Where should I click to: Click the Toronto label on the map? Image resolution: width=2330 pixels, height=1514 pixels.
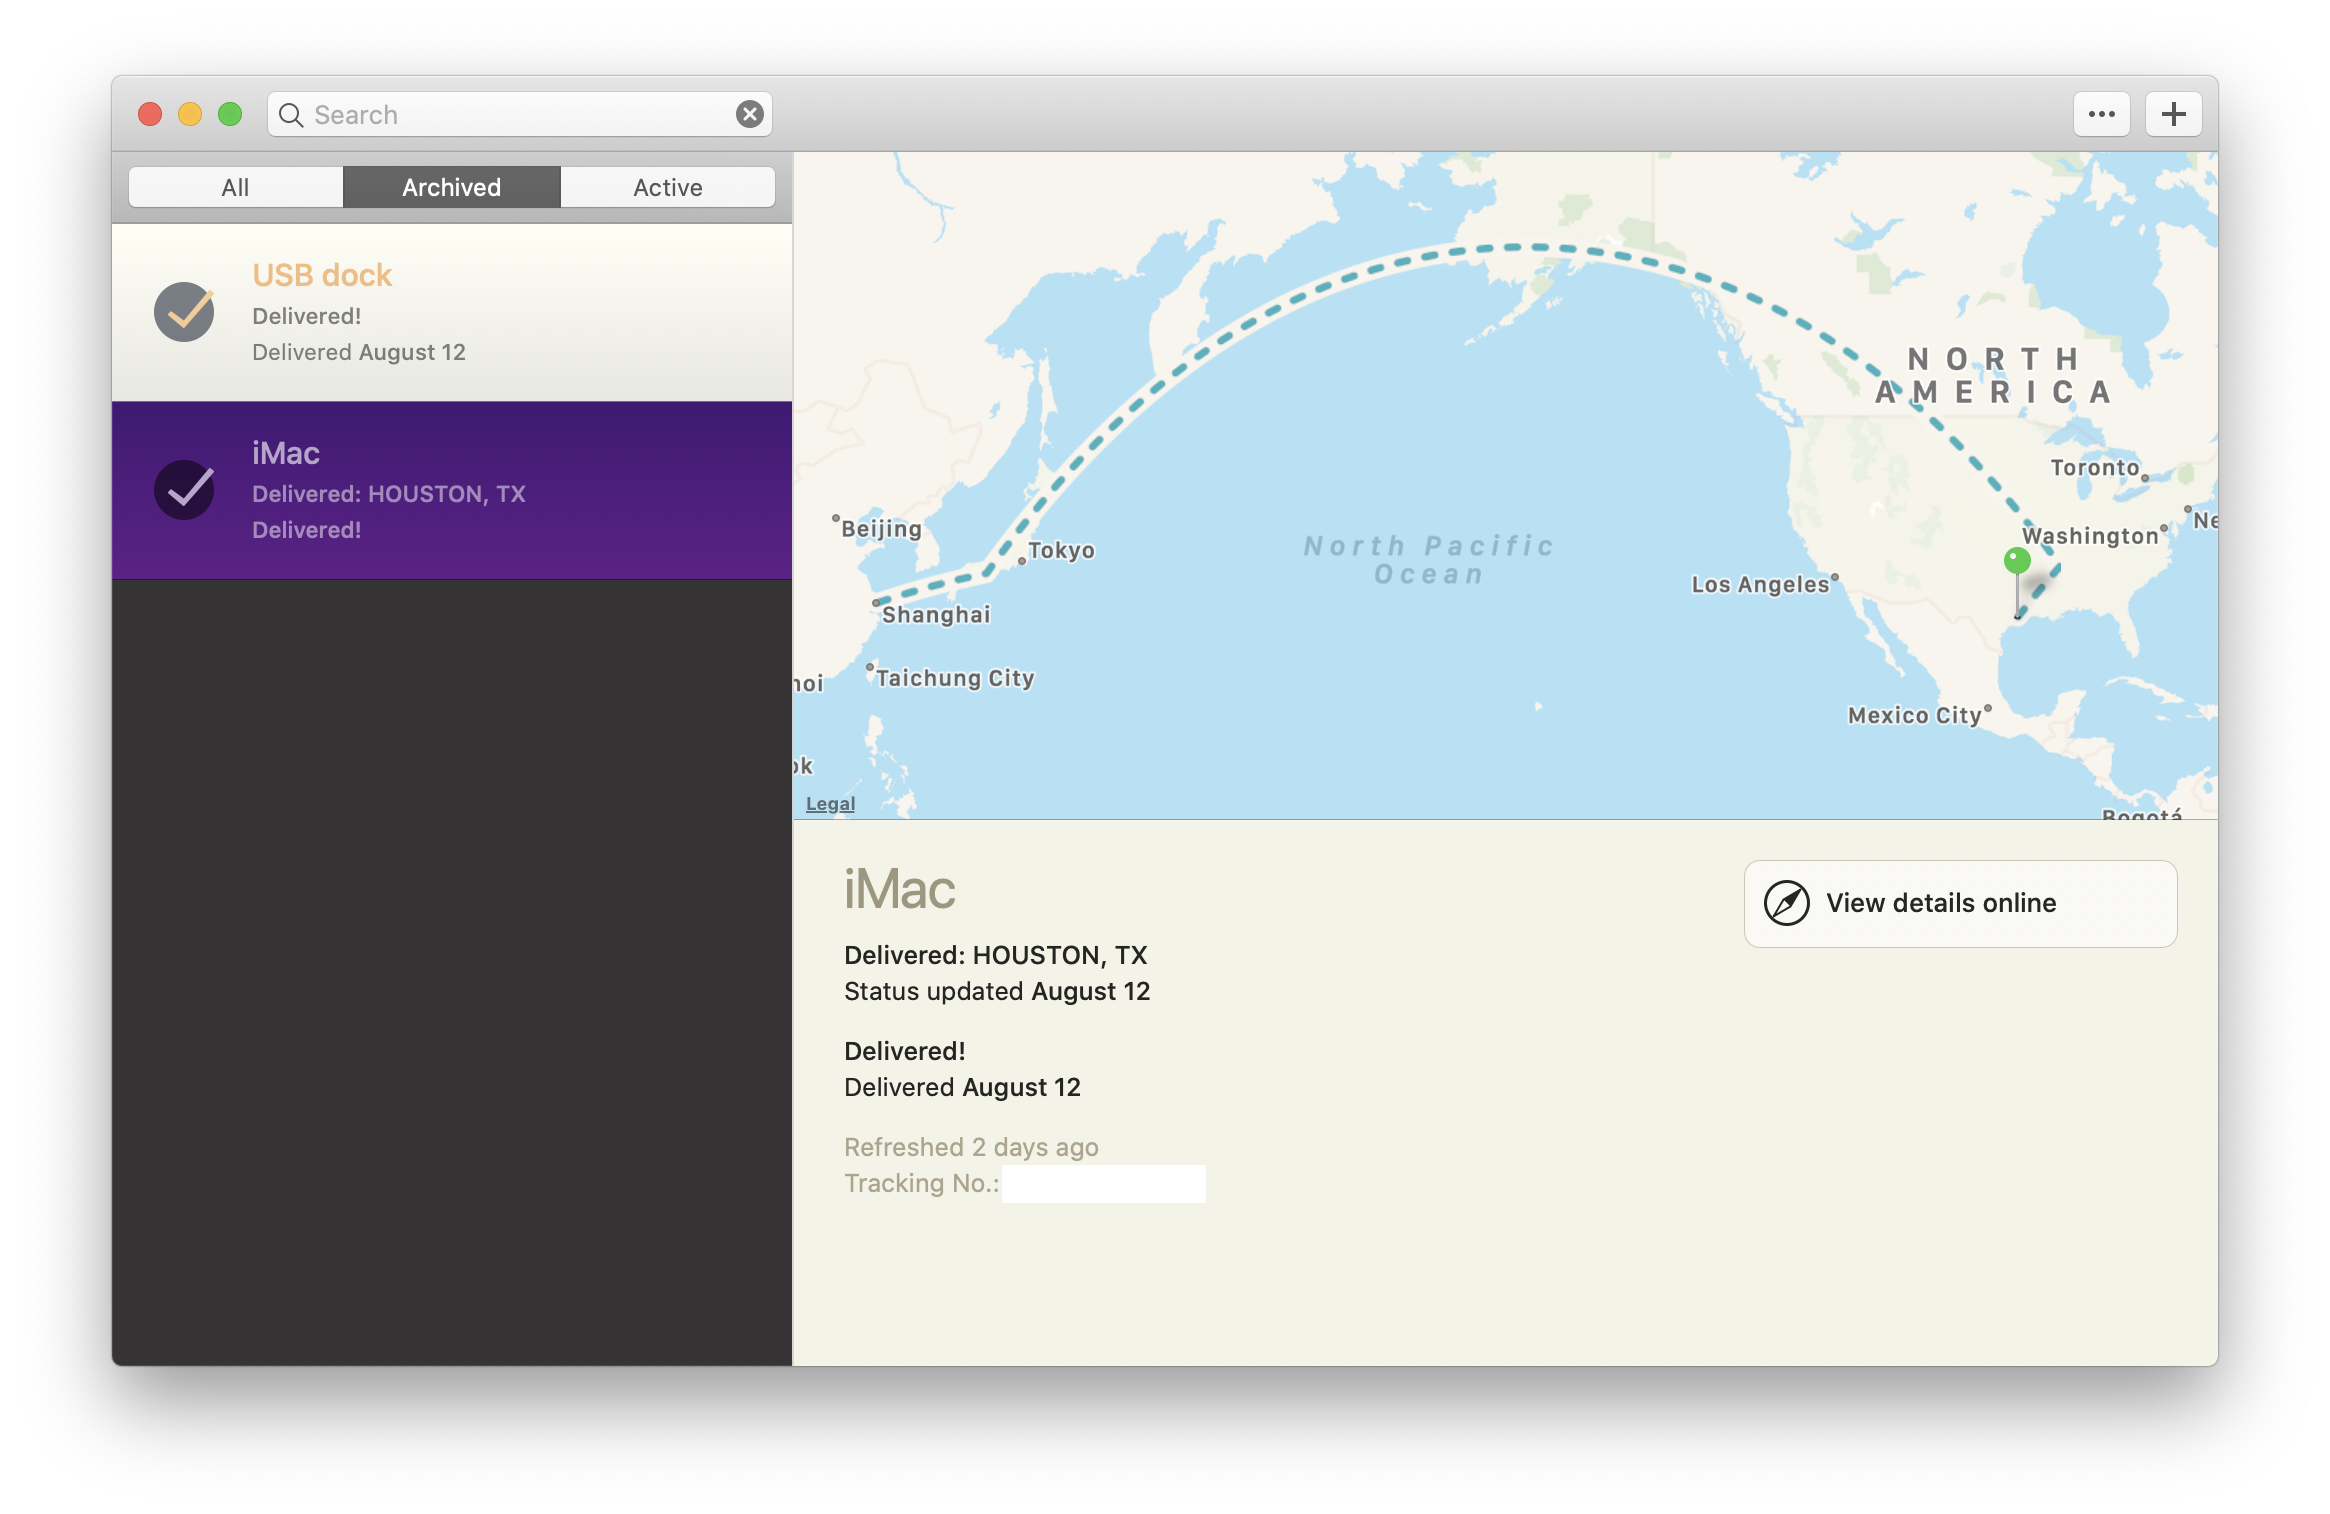tap(2095, 468)
